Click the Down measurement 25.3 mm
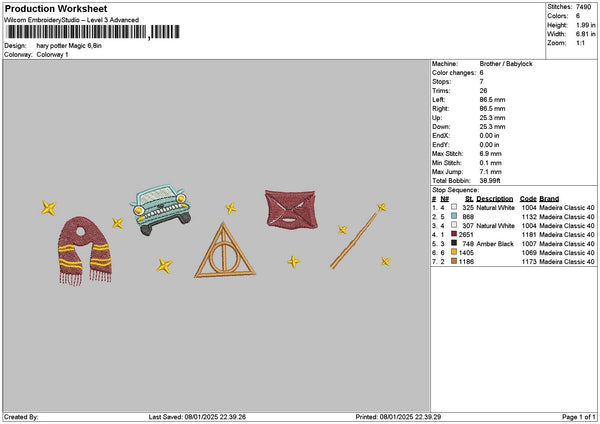This screenshot has width=600, height=424. point(492,127)
